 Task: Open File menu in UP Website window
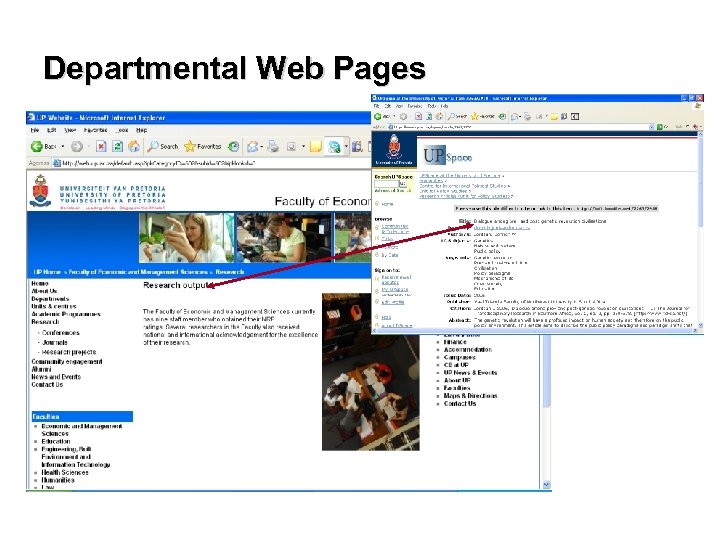(35, 130)
